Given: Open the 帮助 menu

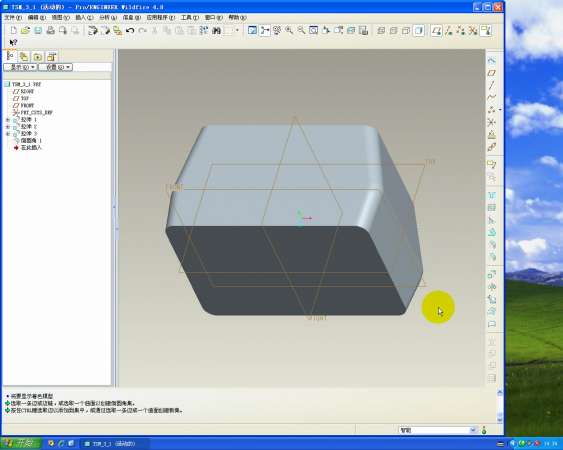Looking at the screenshot, I should click(237, 18).
